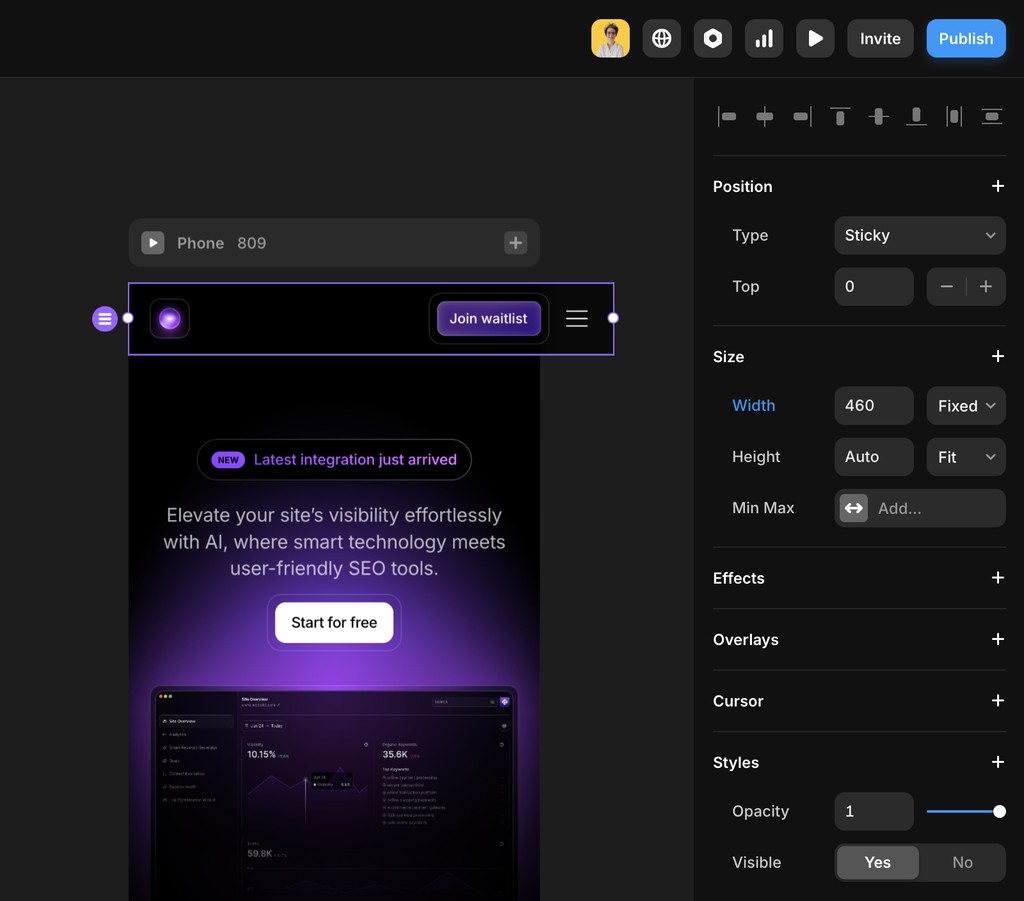
Task: Select the Align bottom icon
Action: [916, 116]
